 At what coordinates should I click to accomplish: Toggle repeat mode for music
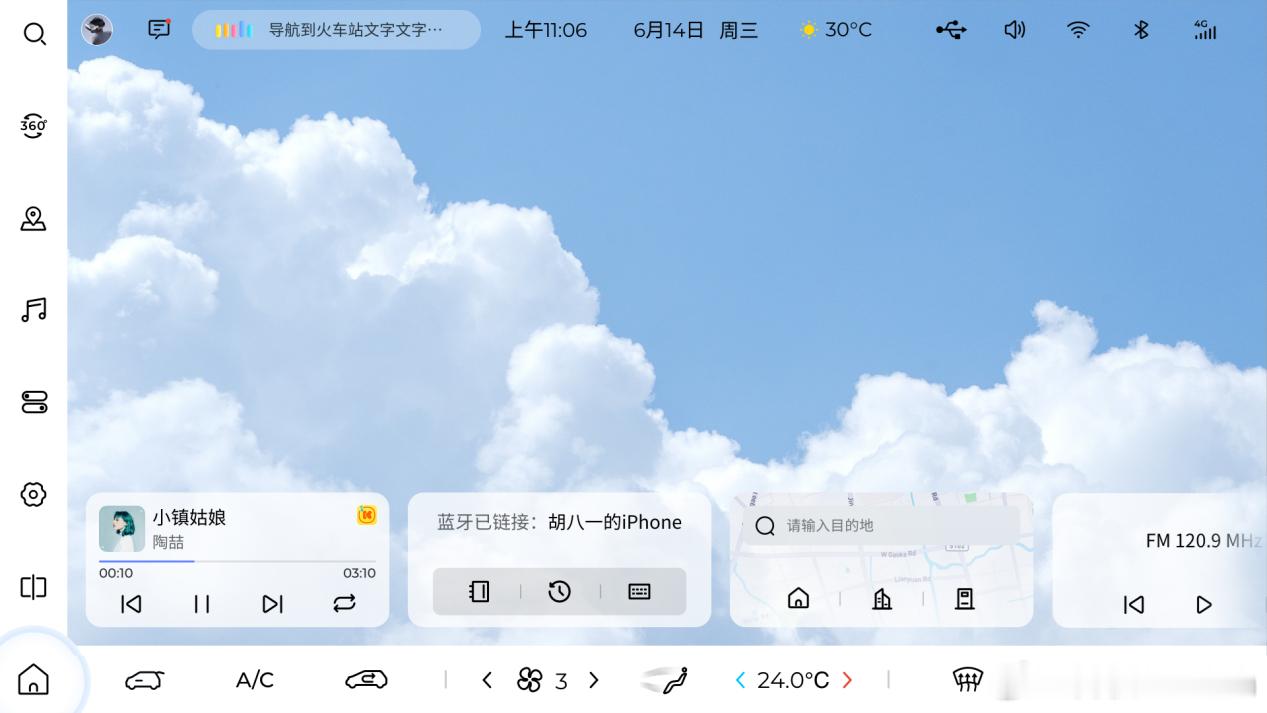344,604
